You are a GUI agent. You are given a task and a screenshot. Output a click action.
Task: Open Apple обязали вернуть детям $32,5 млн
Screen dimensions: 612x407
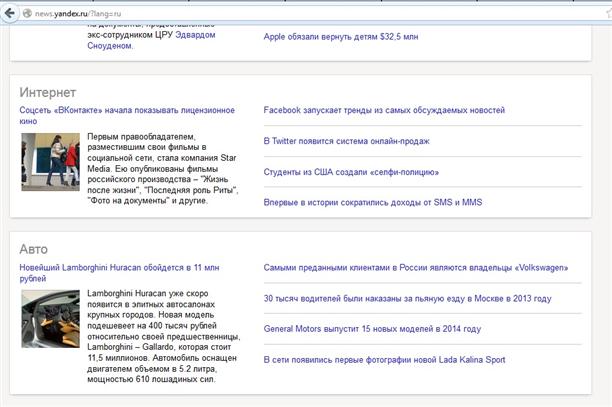340,36
